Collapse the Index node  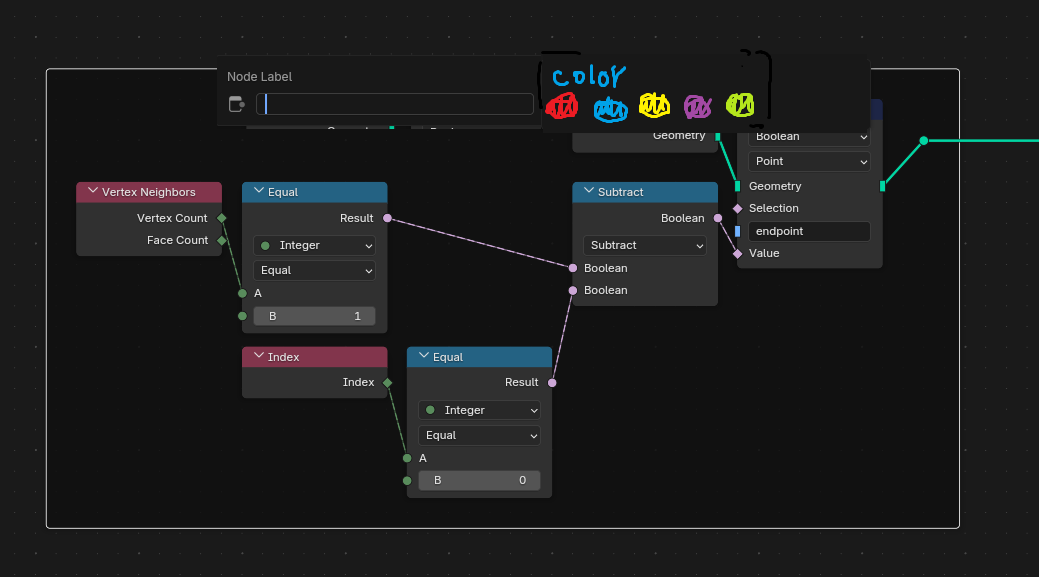click(258, 356)
